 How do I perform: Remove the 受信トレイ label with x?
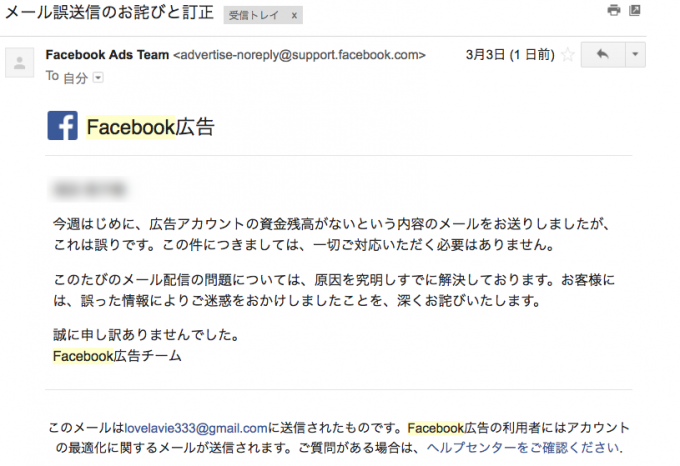click(x=294, y=16)
